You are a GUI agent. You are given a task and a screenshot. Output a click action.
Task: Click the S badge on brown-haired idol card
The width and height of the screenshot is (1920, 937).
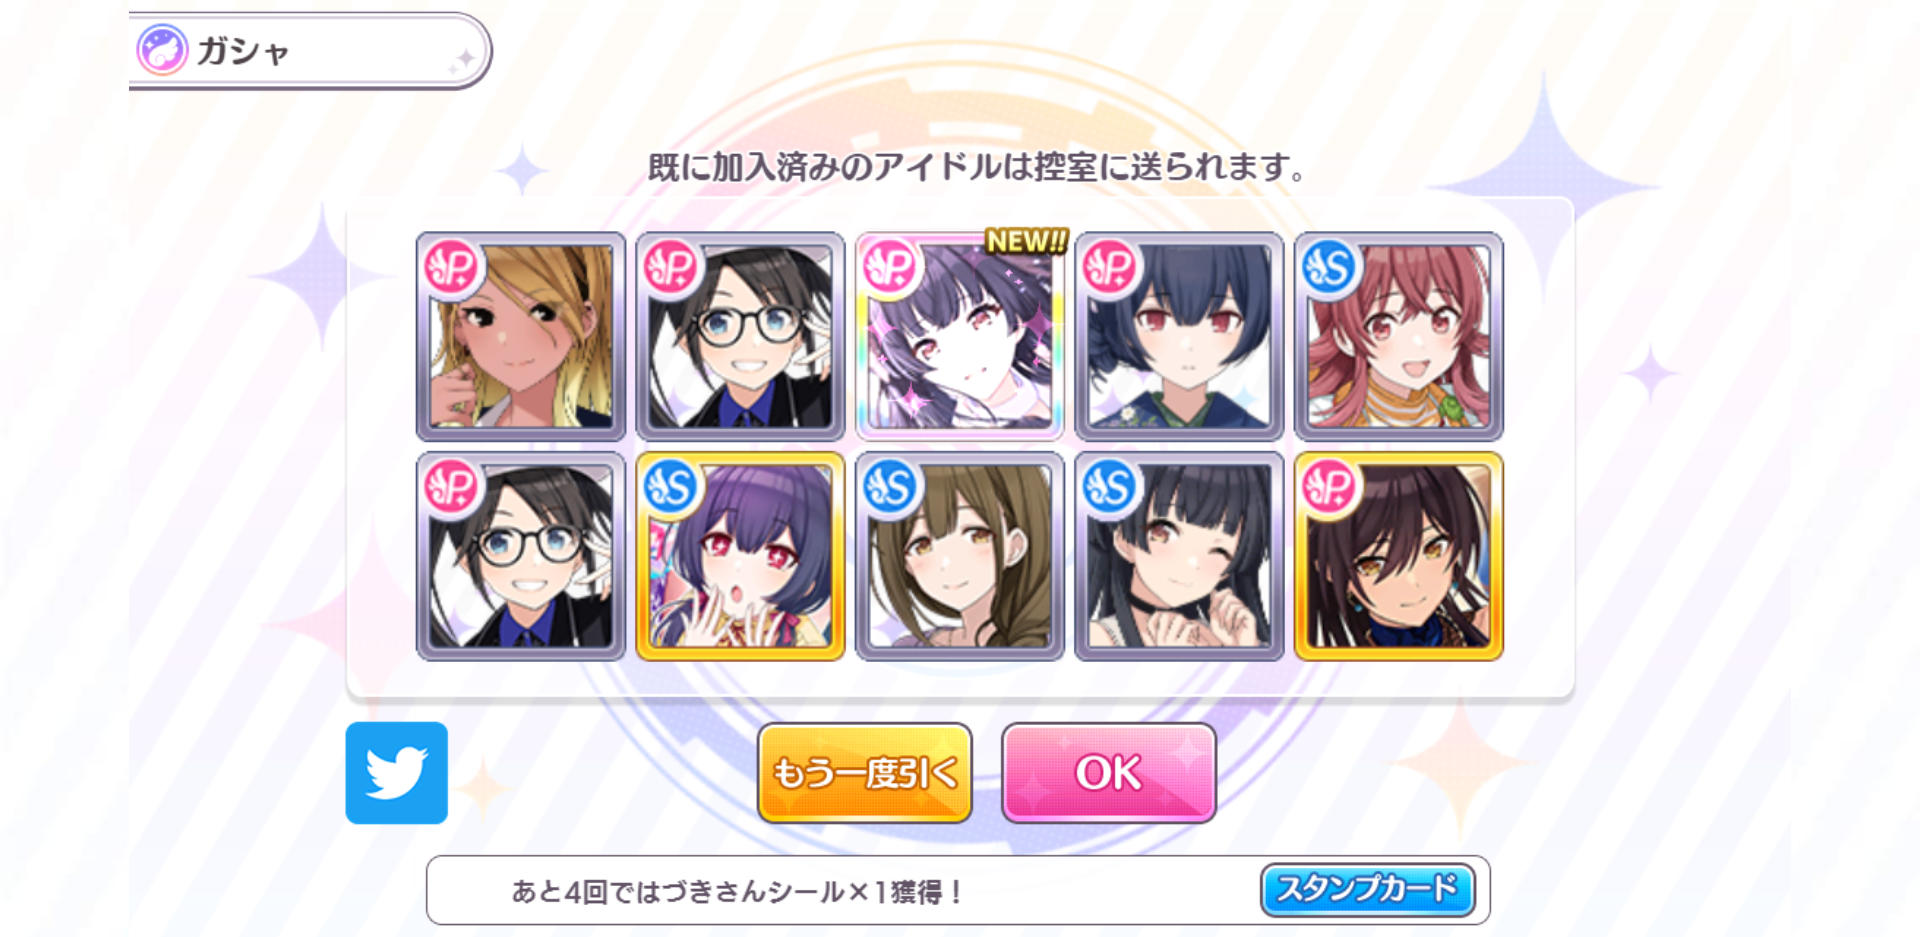click(x=891, y=487)
